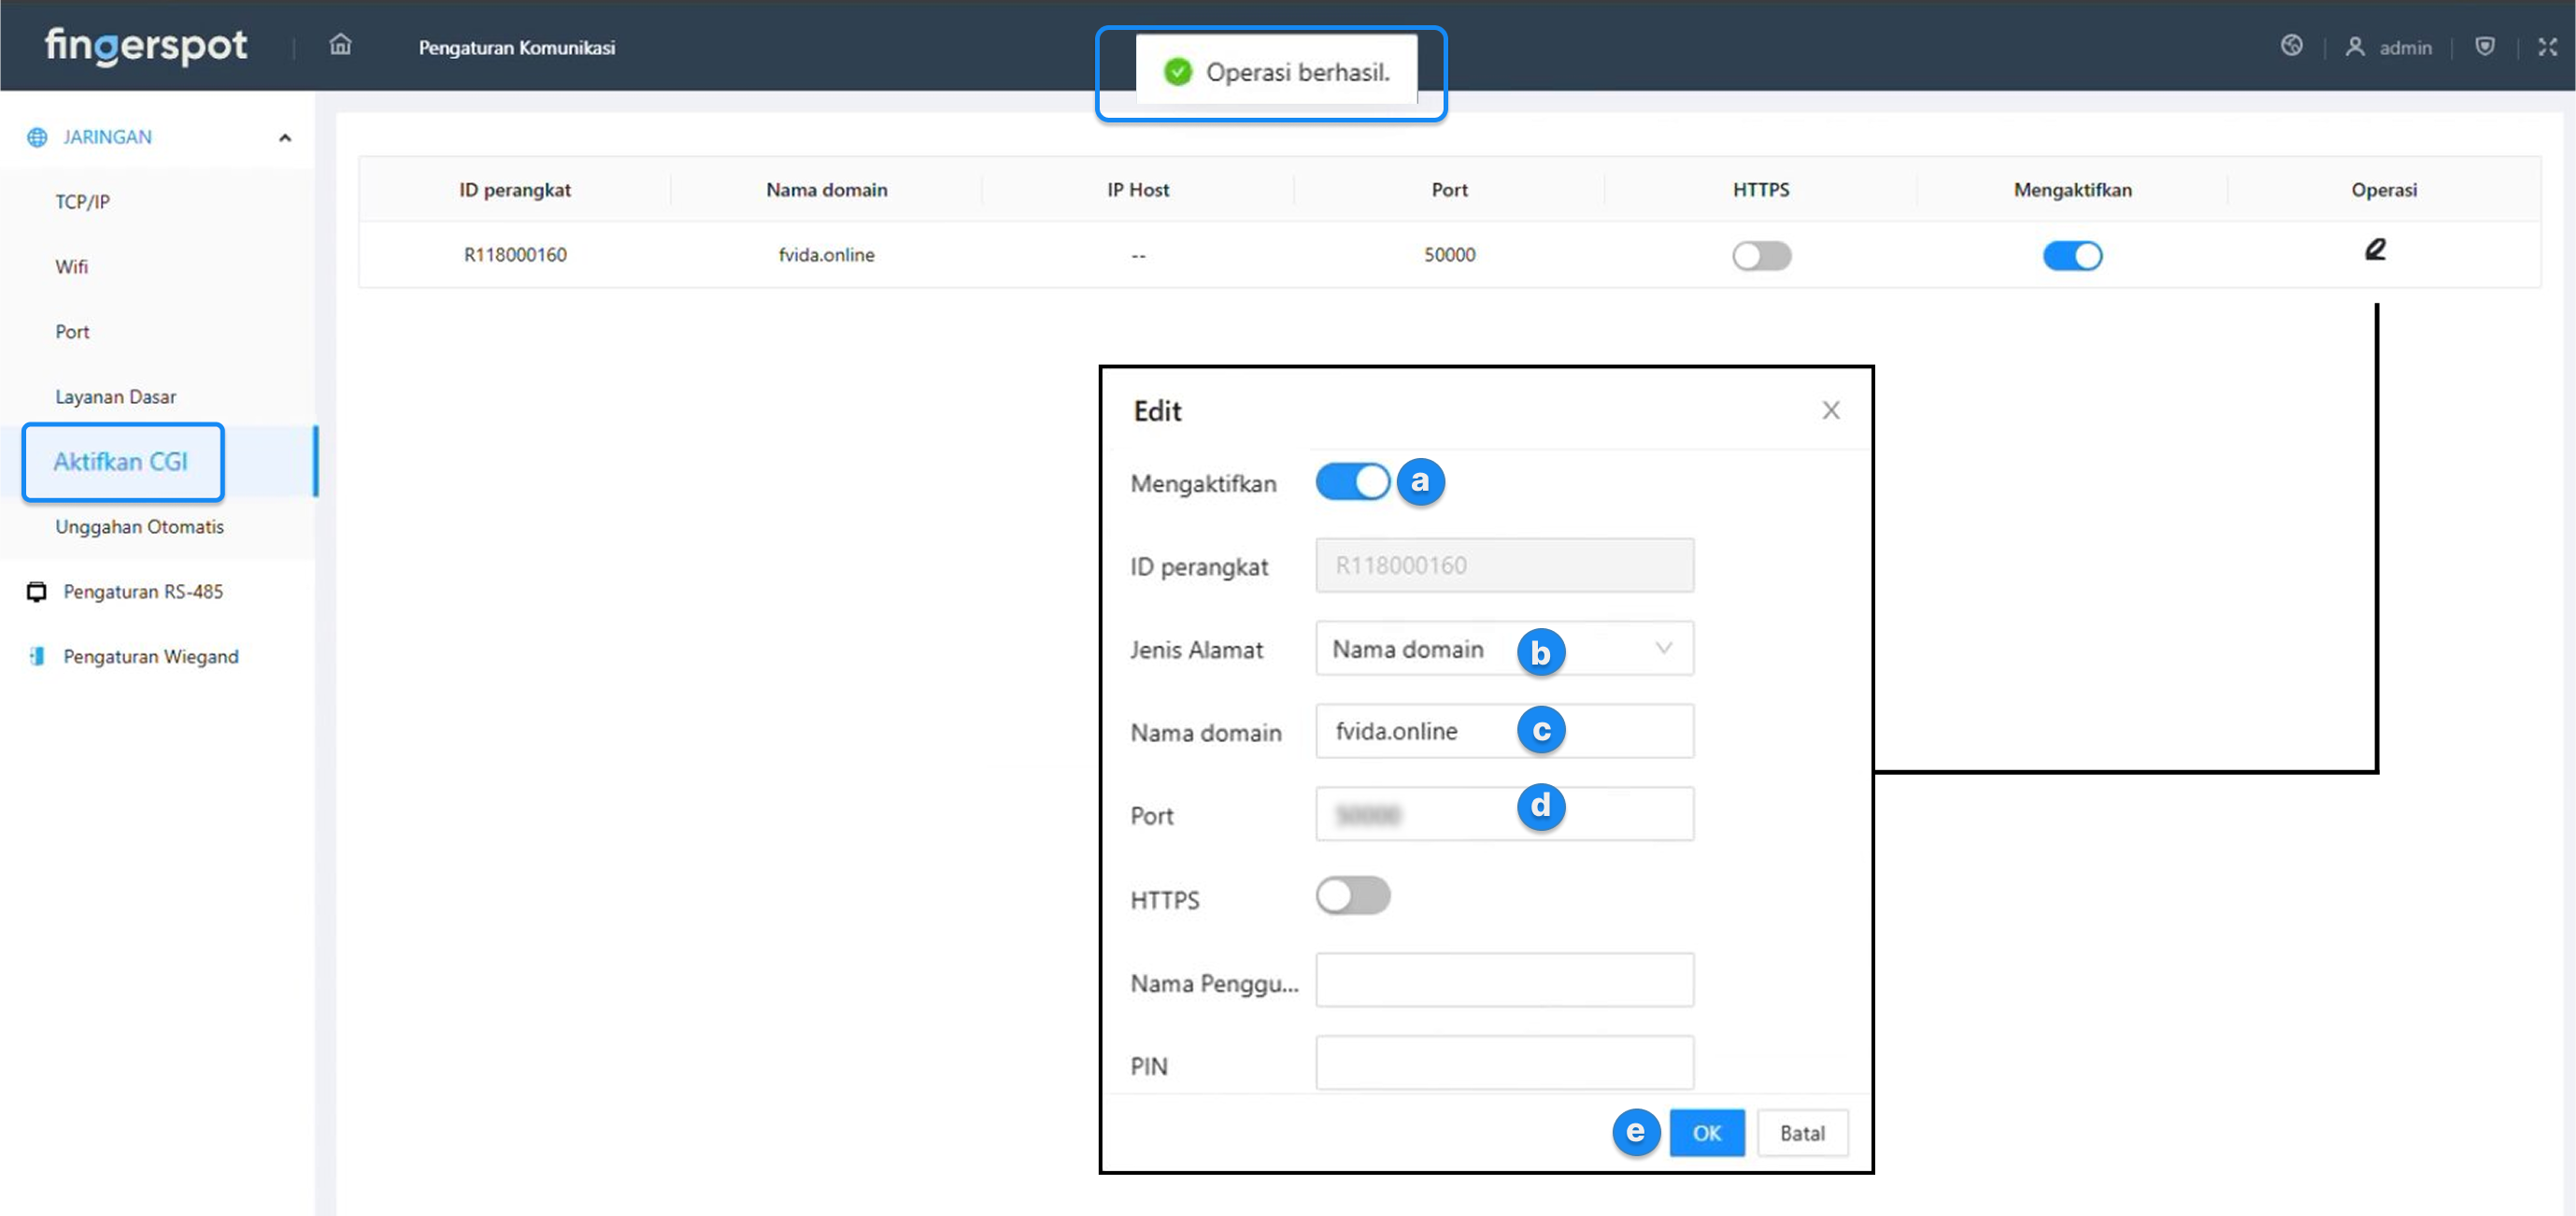The image size is (2576, 1216).
Task: Disable Mengaktifkan switch in table row
Action: pos(2072,256)
